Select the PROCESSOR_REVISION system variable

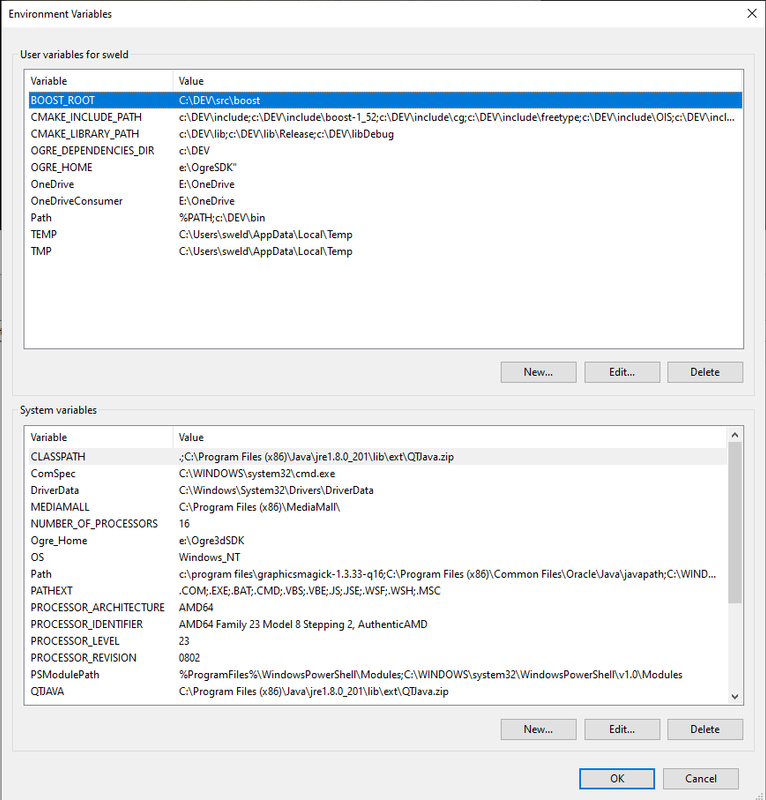tap(378, 658)
